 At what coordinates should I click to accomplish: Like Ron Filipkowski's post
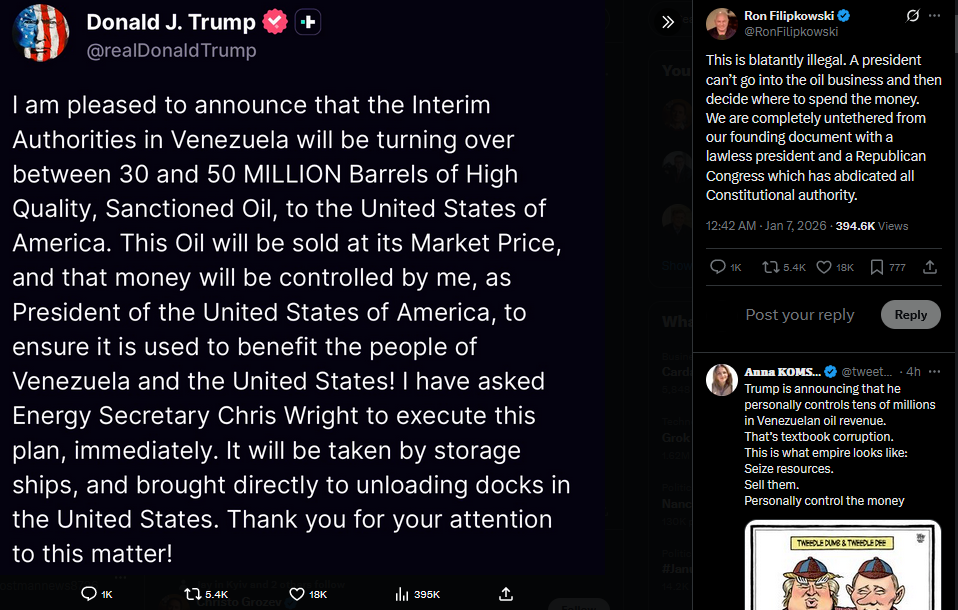[825, 267]
